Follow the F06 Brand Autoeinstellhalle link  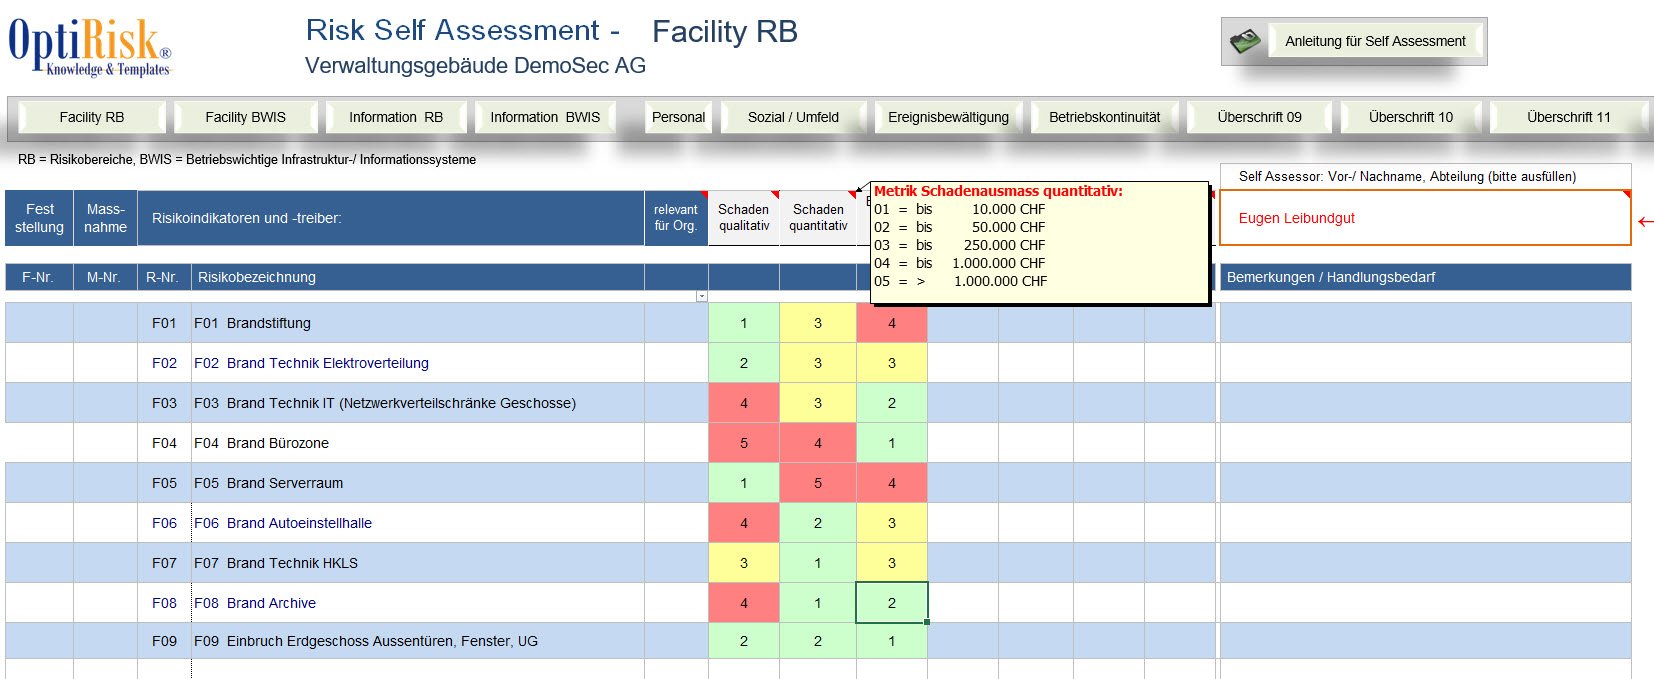coord(283,523)
